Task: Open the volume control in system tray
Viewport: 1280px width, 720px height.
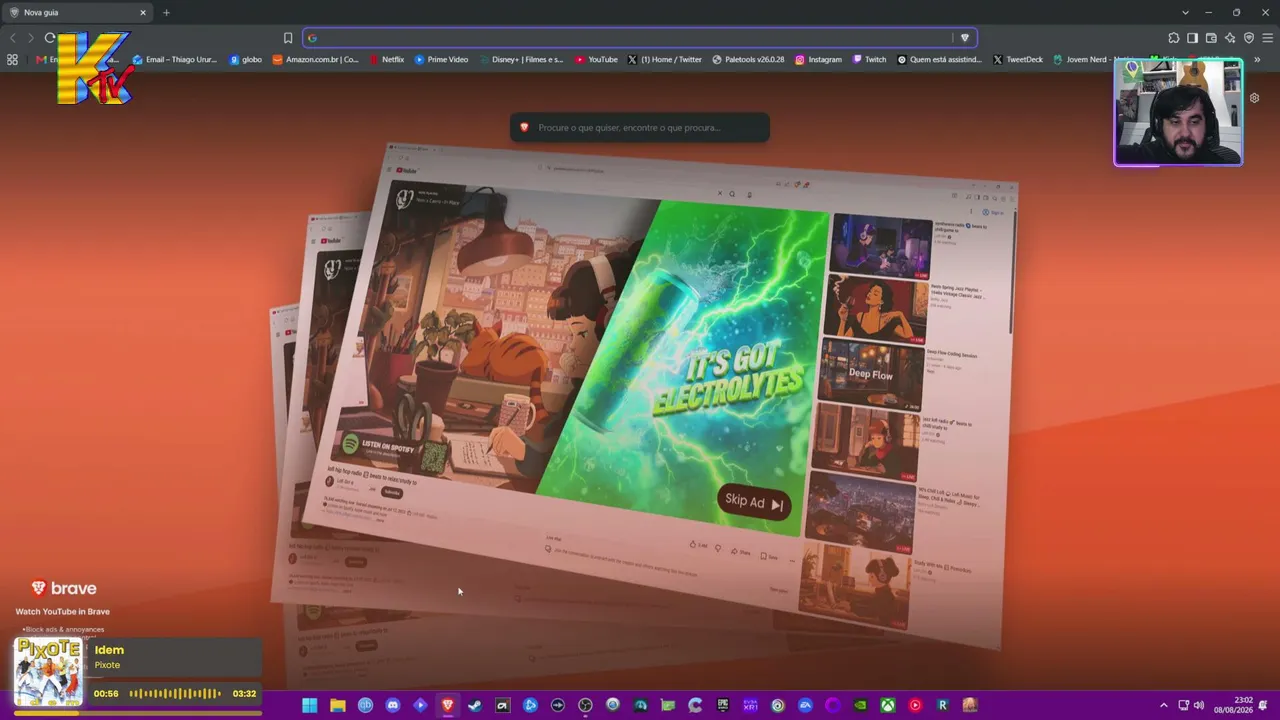Action: point(1199,705)
